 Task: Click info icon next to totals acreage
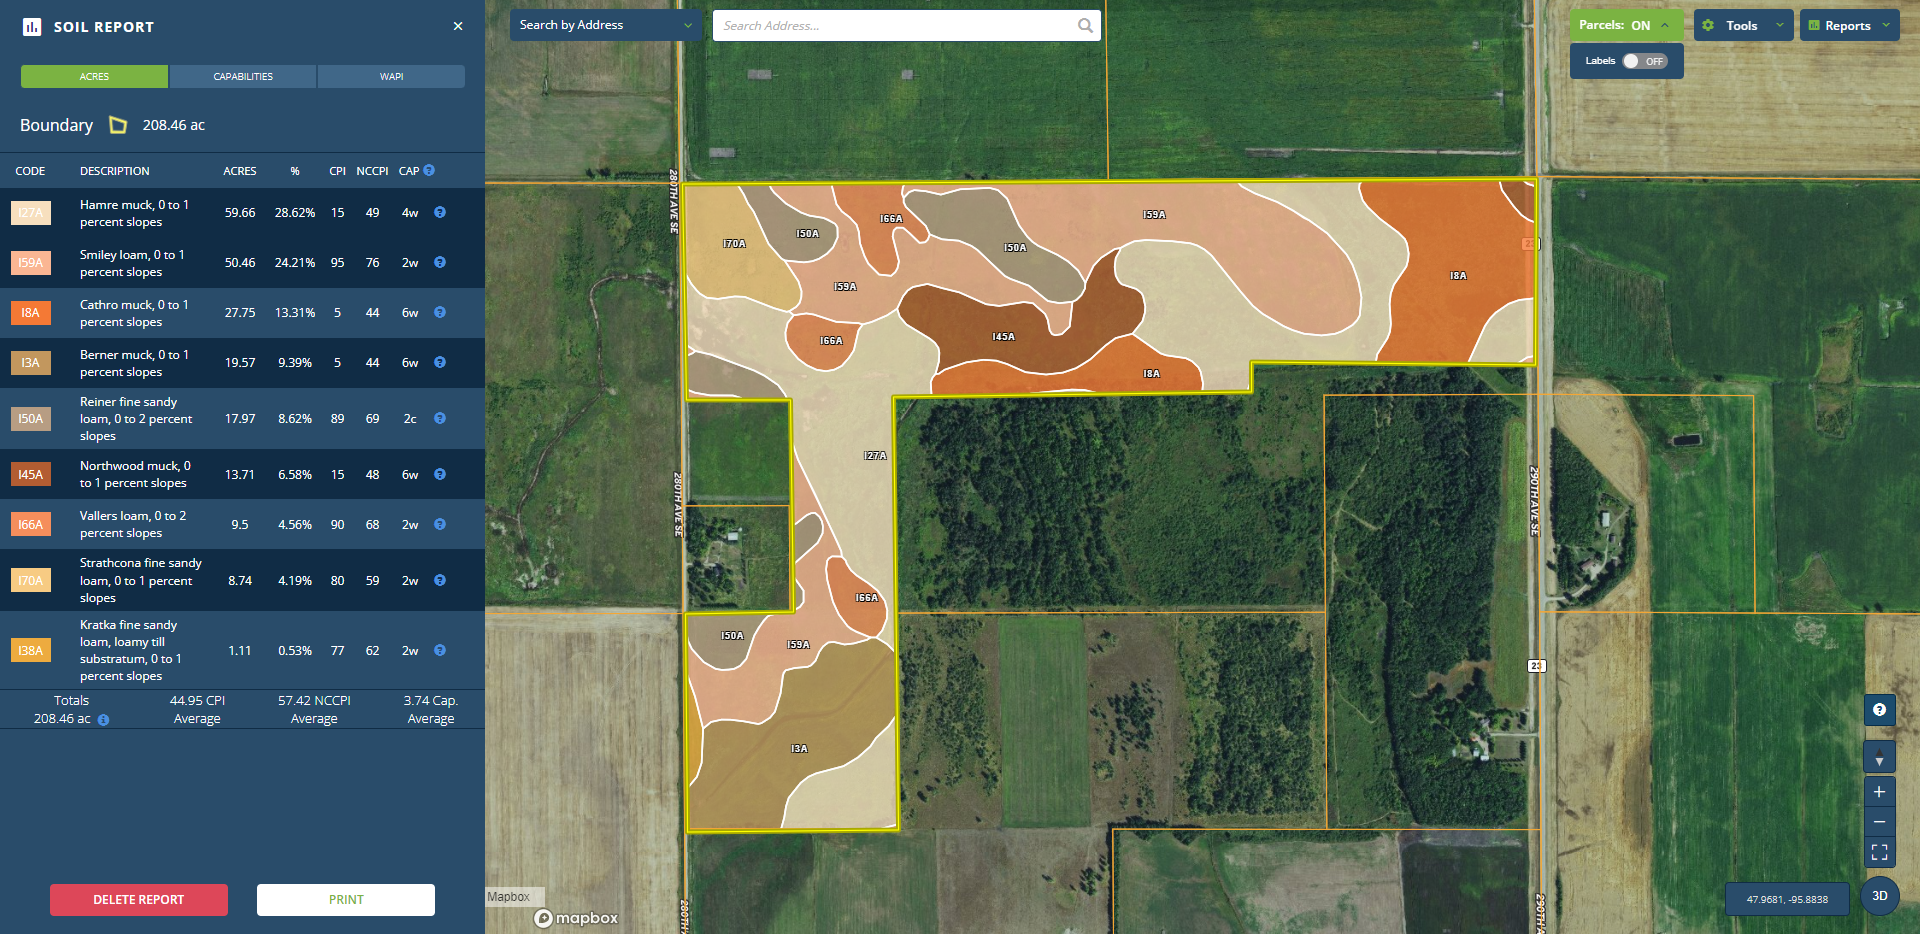point(104,720)
